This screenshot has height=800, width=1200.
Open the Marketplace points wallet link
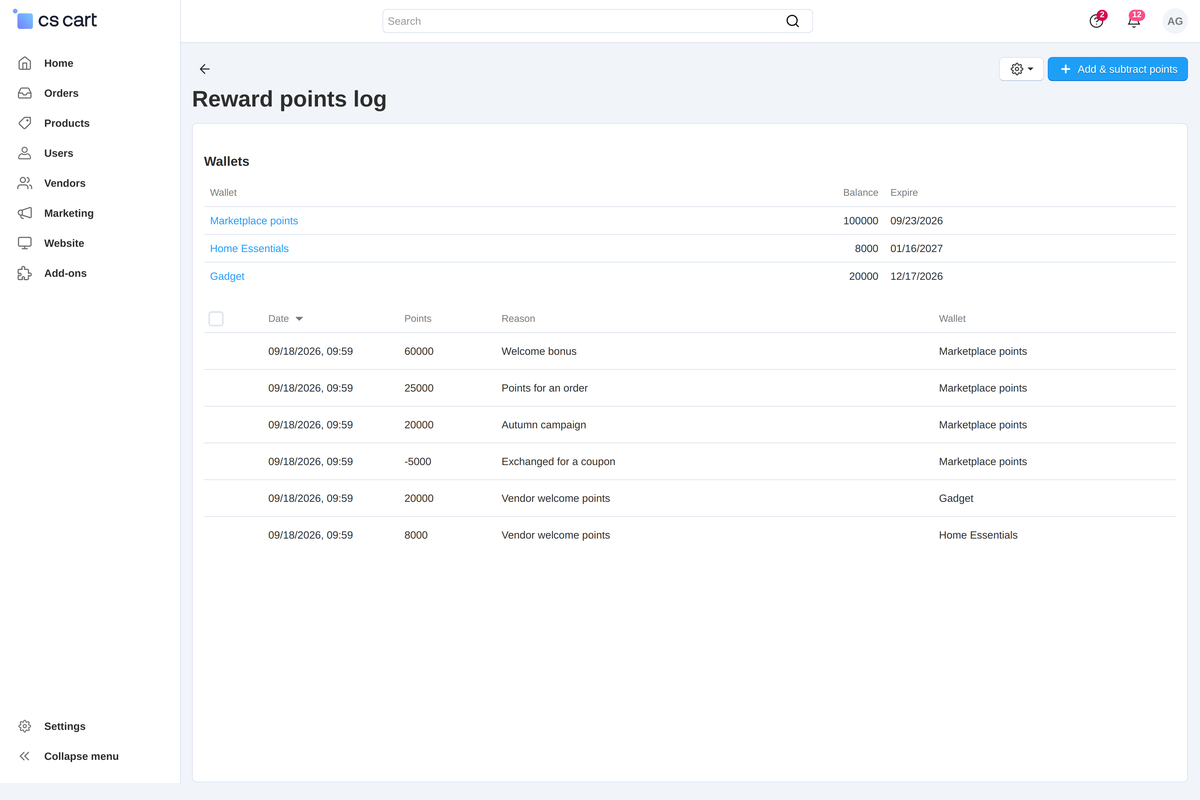[x=254, y=221]
